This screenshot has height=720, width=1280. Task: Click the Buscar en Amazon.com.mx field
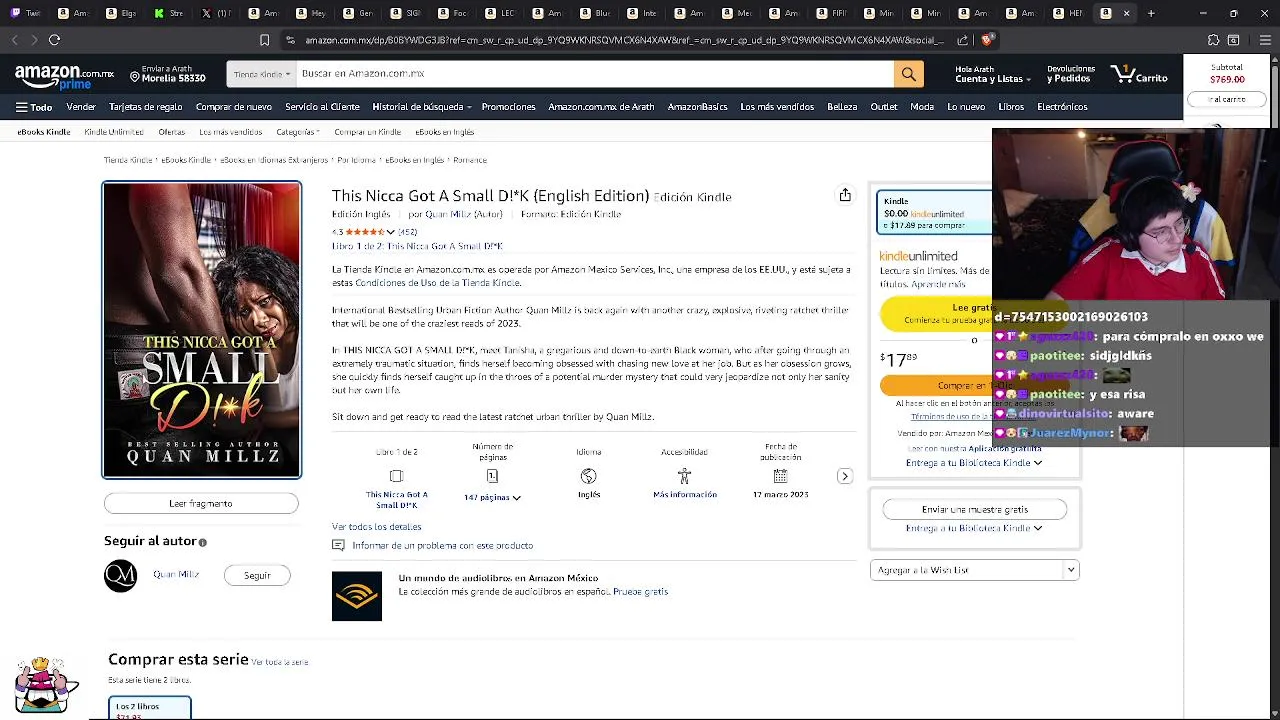(x=595, y=74)
